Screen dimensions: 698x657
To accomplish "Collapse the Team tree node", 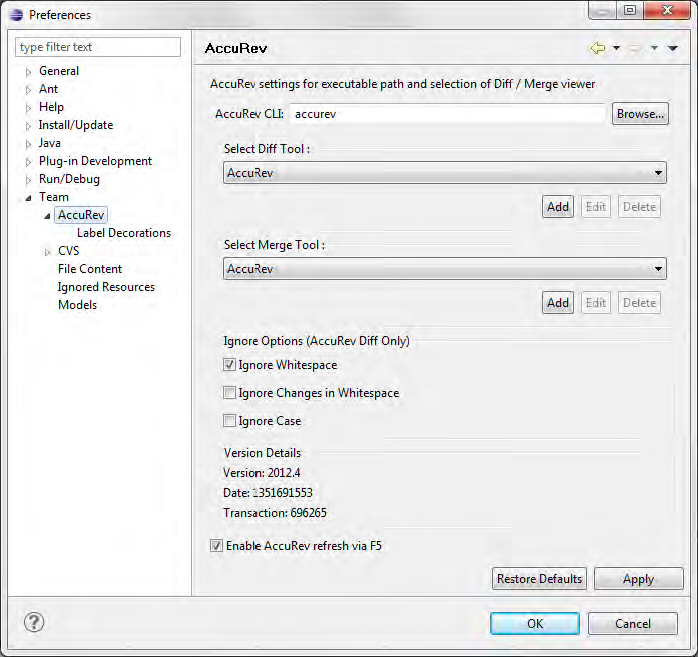I will pyautogui.click(x=28, y=197).
